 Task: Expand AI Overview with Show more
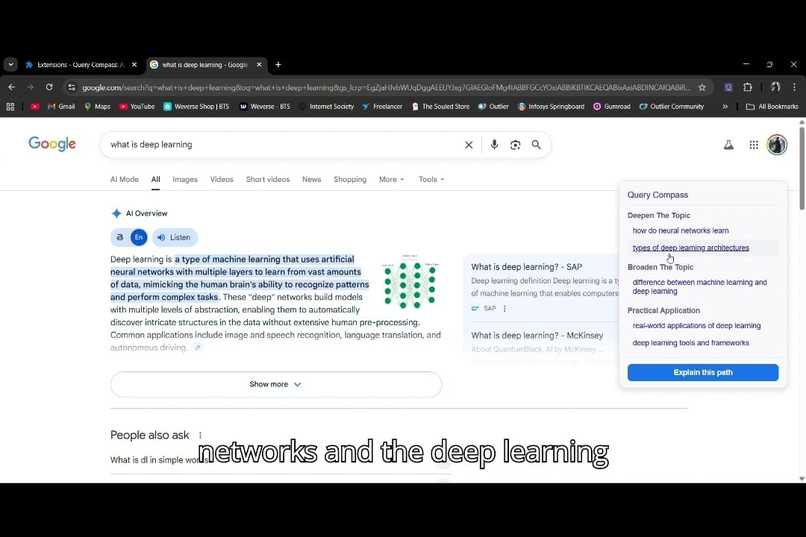tap(276, 384)
